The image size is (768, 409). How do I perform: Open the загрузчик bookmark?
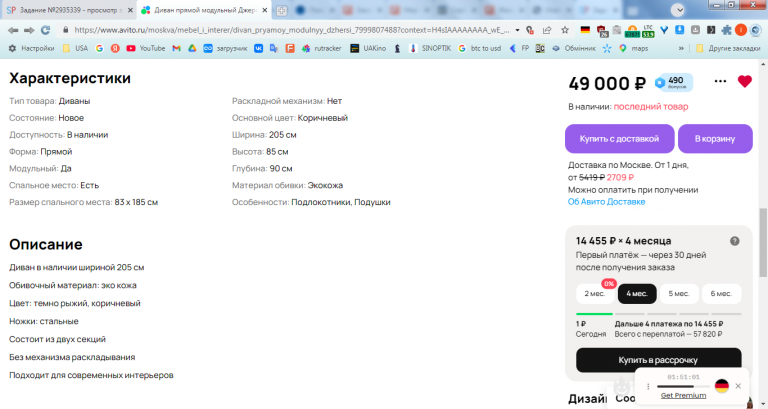point(225,48)
